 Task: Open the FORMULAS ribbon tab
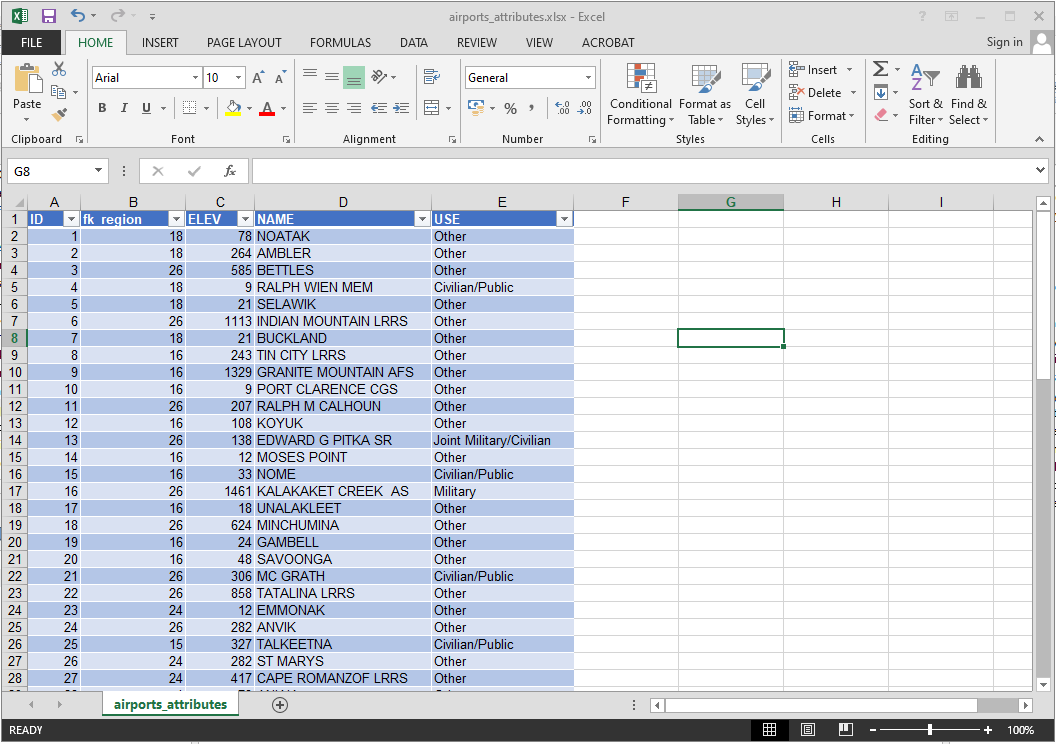(340, 43)
